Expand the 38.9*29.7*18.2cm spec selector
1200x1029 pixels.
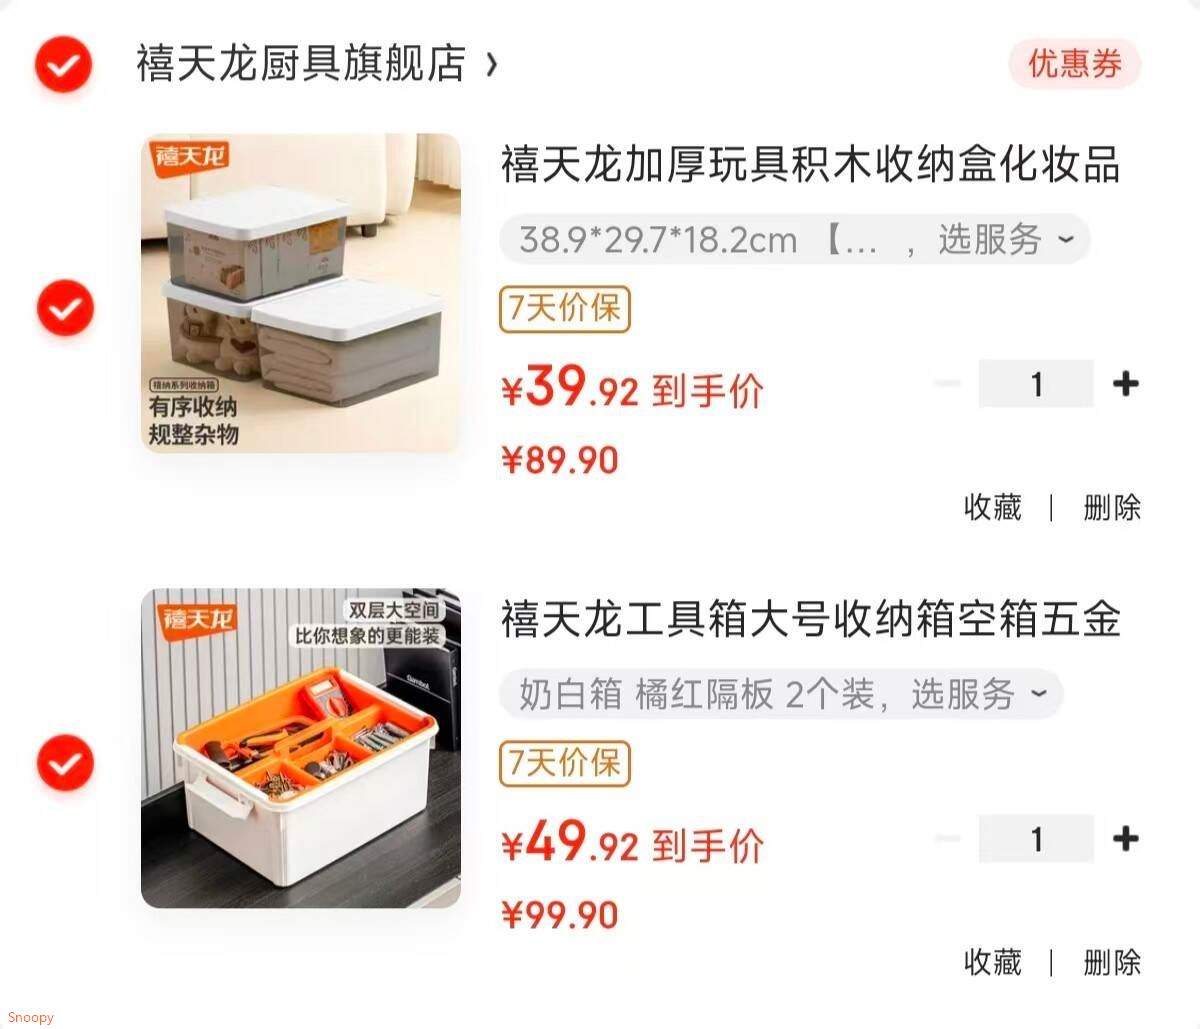pyautogui.click(x=794, y=239)
